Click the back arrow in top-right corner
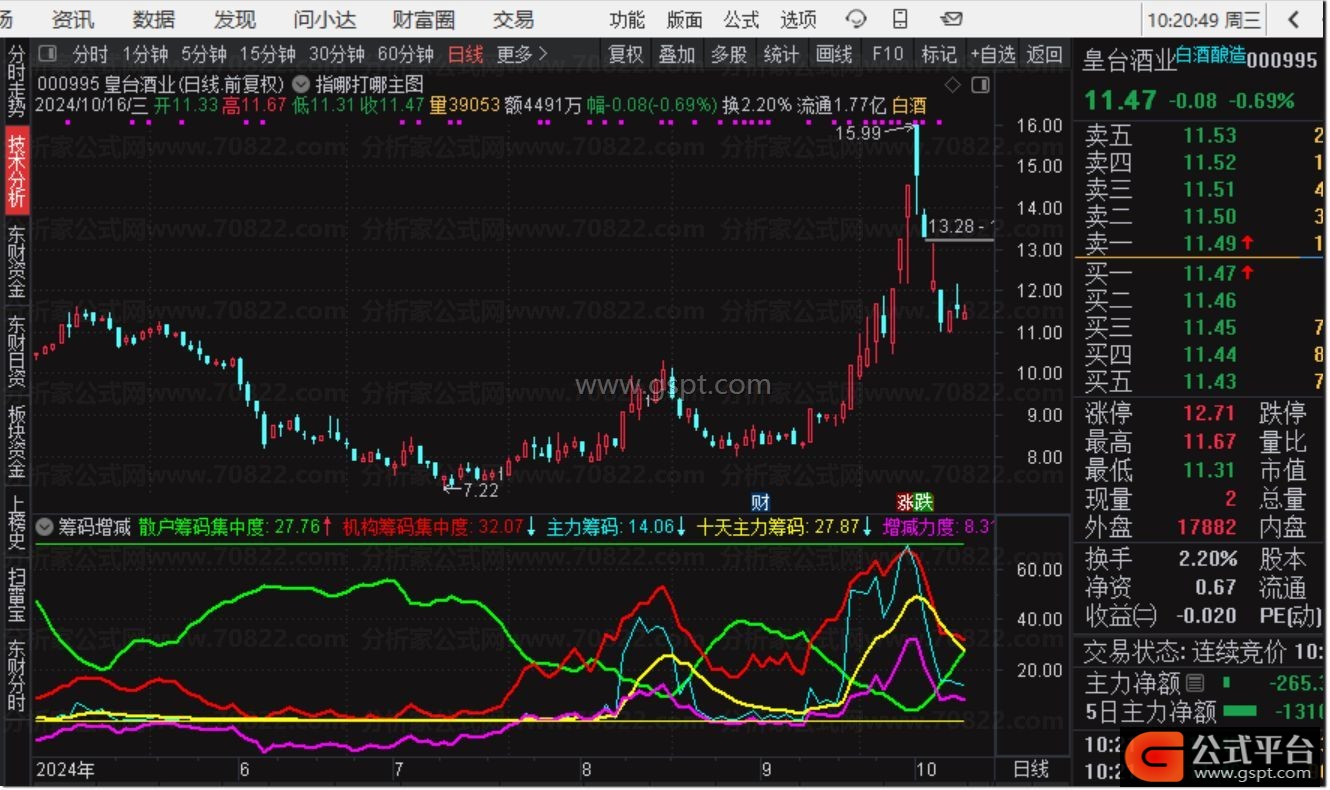The width and height of the screenshot is (1330, 790). (x=1294, y=19)
